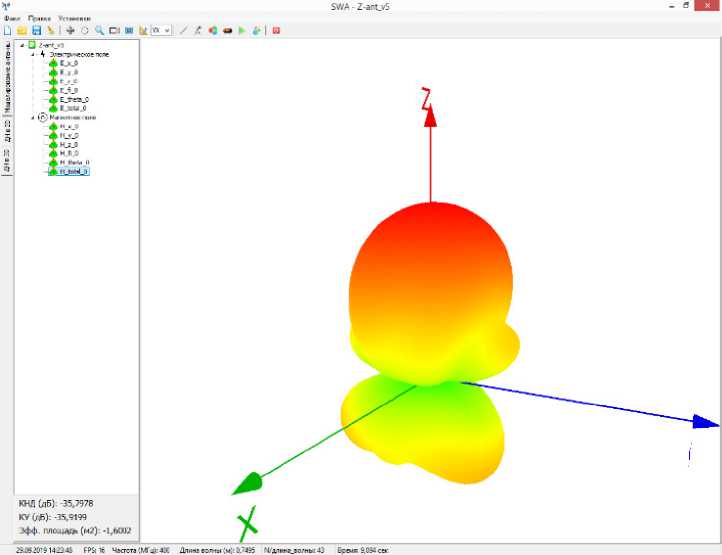Viewport: 722px width, 555px height.
Task: Click the New file toolbar icon
Action: [8, 30]
